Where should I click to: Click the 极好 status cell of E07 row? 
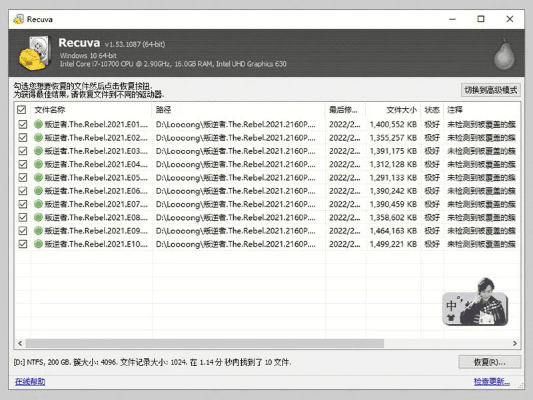432,204
